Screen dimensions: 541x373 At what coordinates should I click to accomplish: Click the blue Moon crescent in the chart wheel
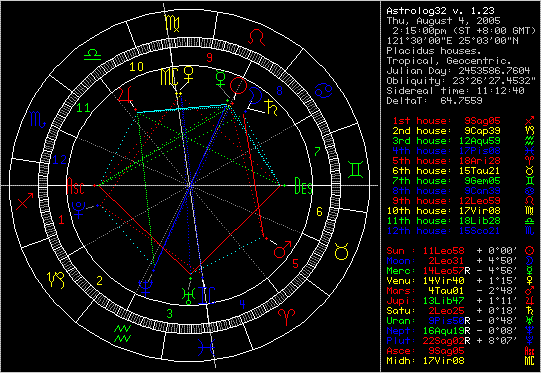pyautogui.click(x=256, y=96)
